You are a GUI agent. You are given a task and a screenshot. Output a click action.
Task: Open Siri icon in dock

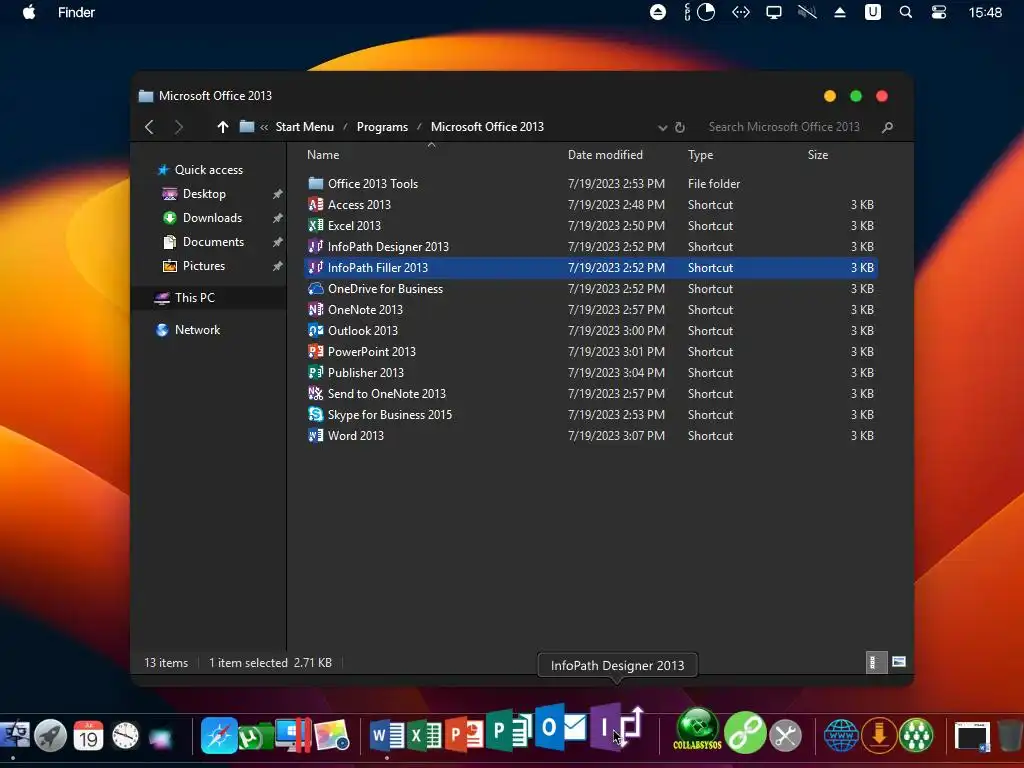161,738
